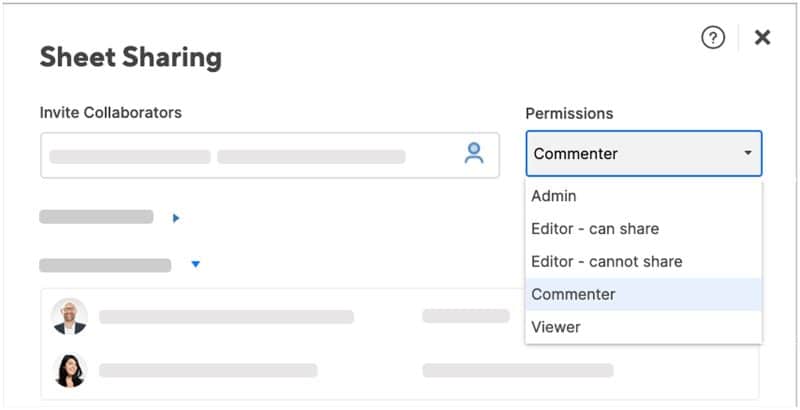
Task: Click the Permissions dropdown arrow
Action: pos(748,153)
